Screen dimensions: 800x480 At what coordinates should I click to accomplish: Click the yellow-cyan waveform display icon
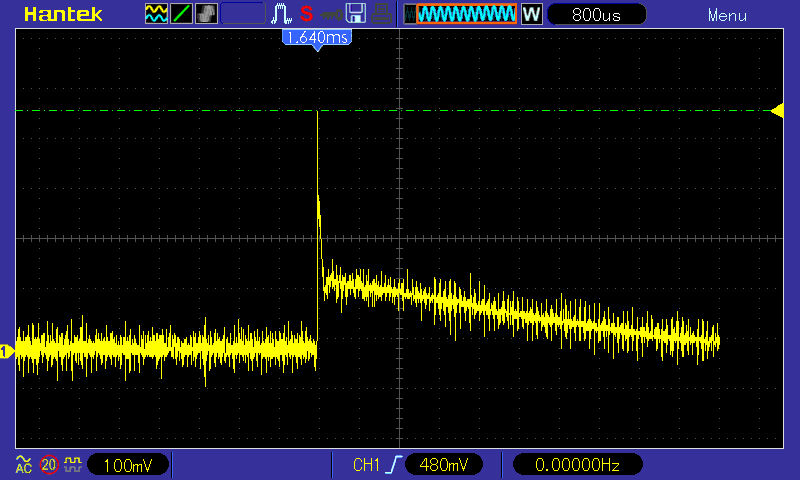click(157, 14)
